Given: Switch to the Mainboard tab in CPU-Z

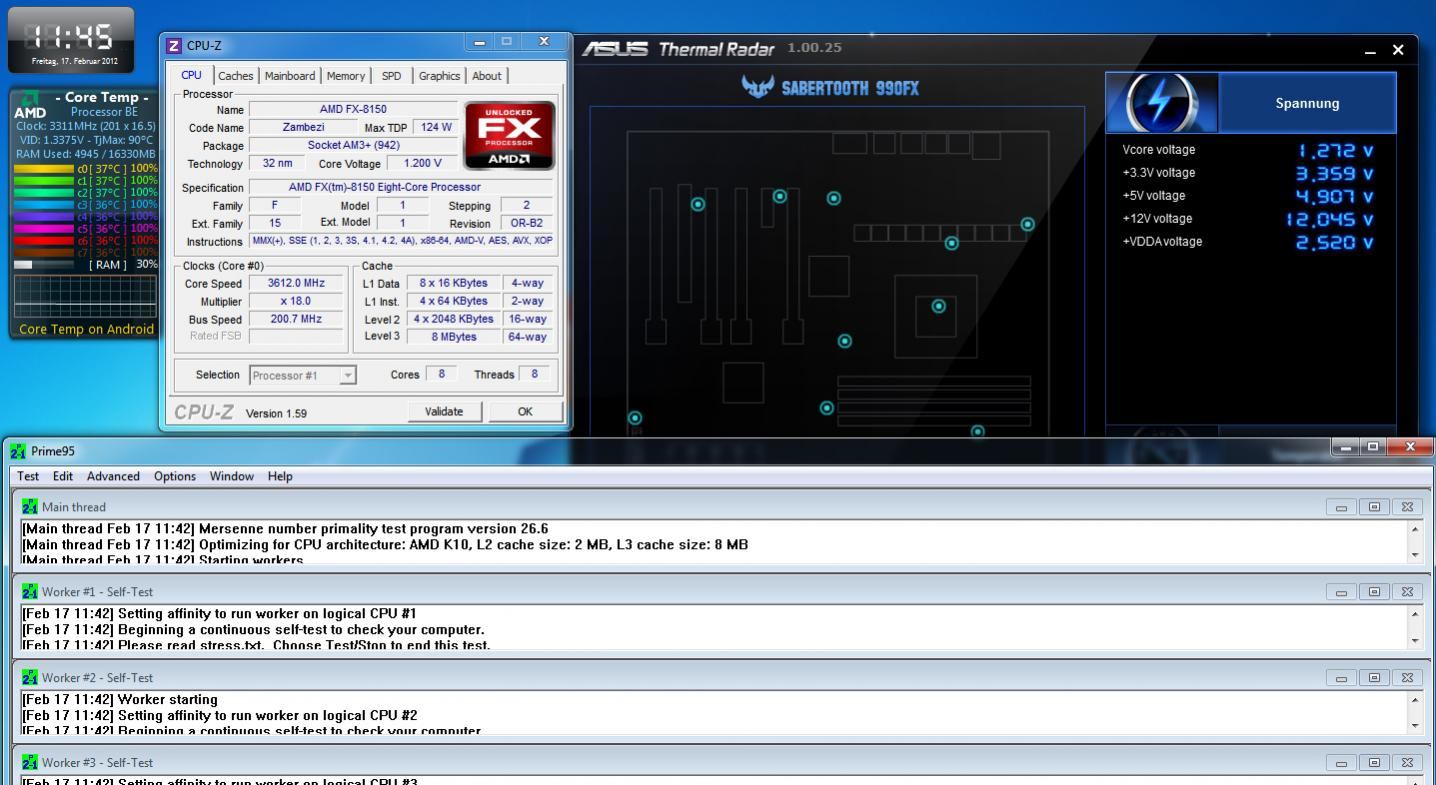Looking at the screenshot, I should pos(290,76).
